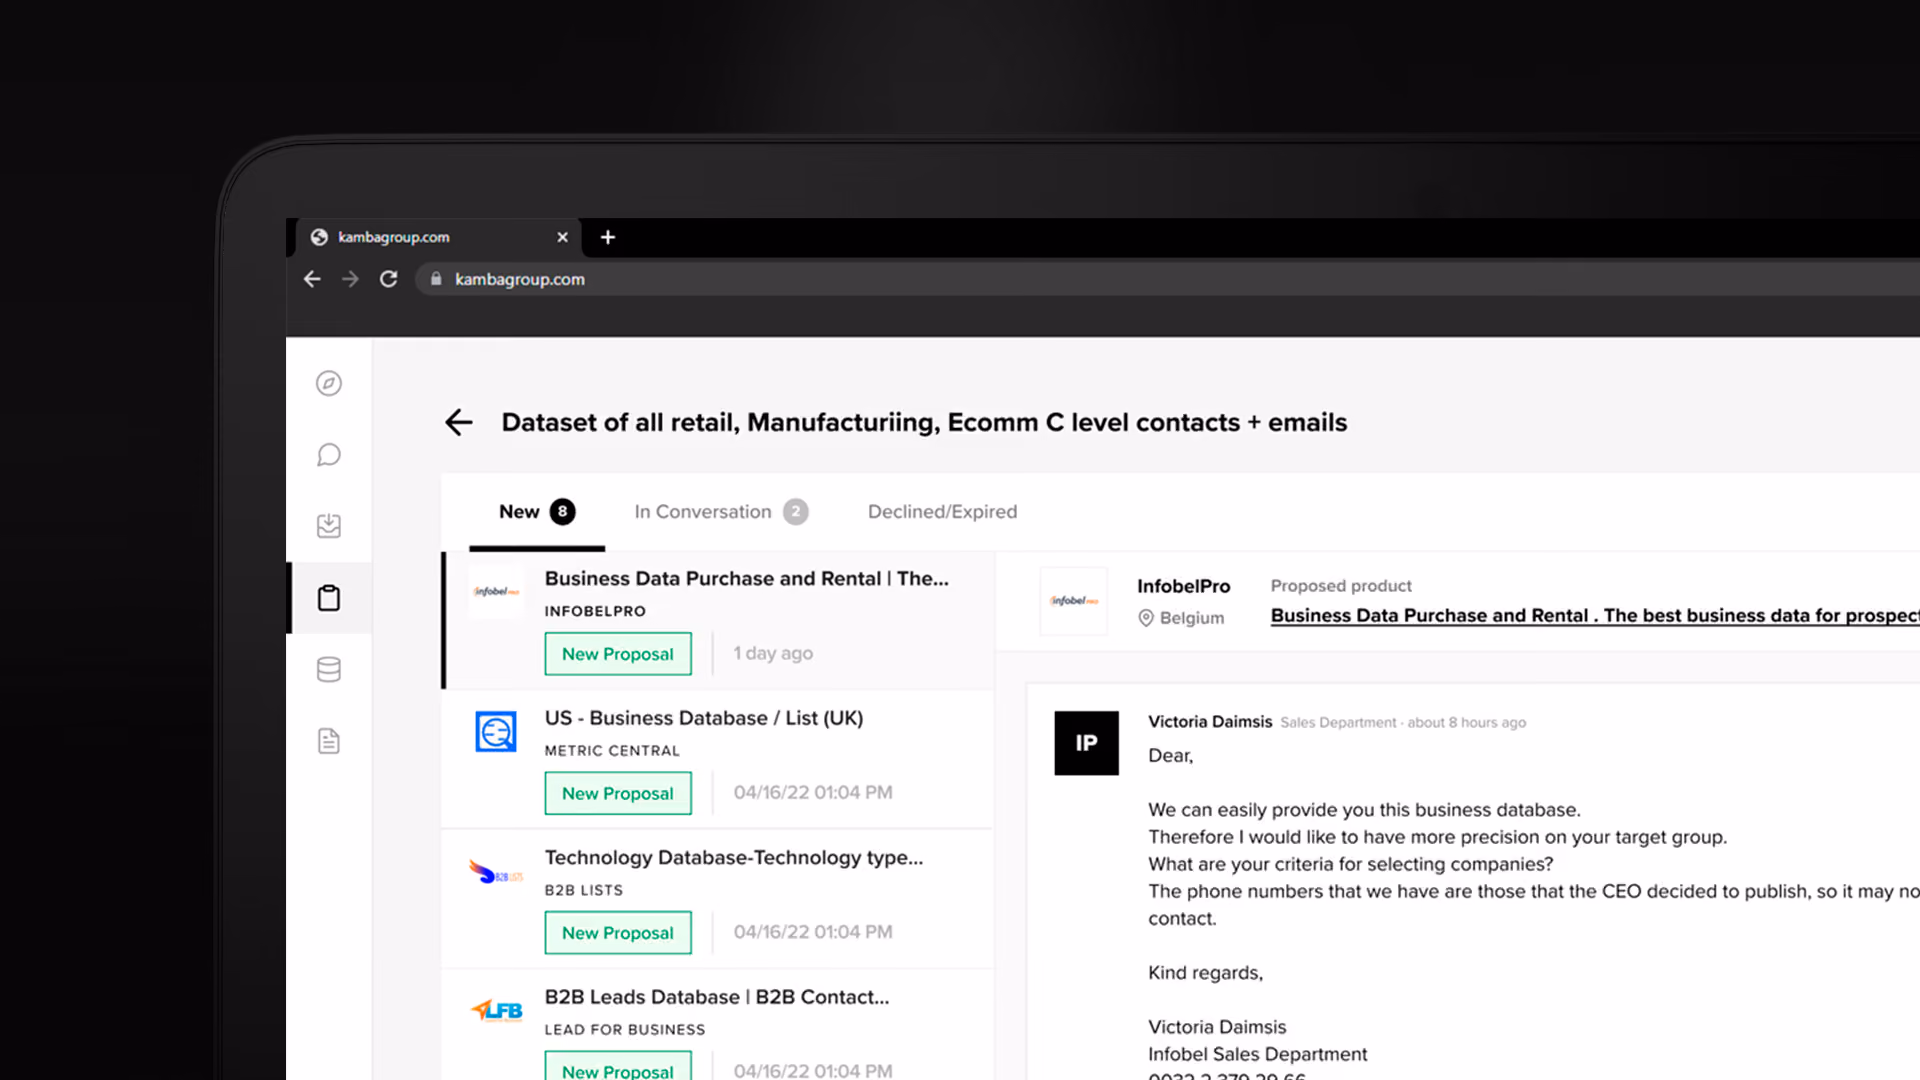Click the count badge '8' on New tab
The width and height of the screenshot is (1920, 1080).
pos(563,512)
